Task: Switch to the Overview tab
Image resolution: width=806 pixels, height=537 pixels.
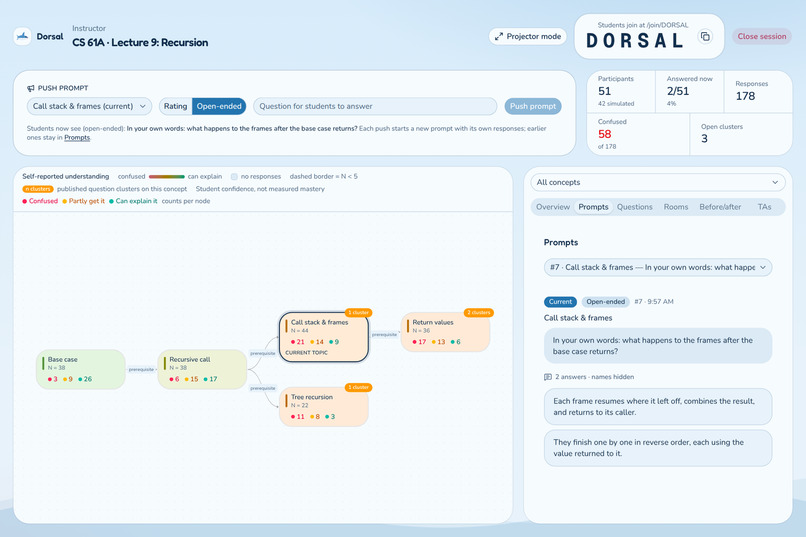Action: (553, 207)
